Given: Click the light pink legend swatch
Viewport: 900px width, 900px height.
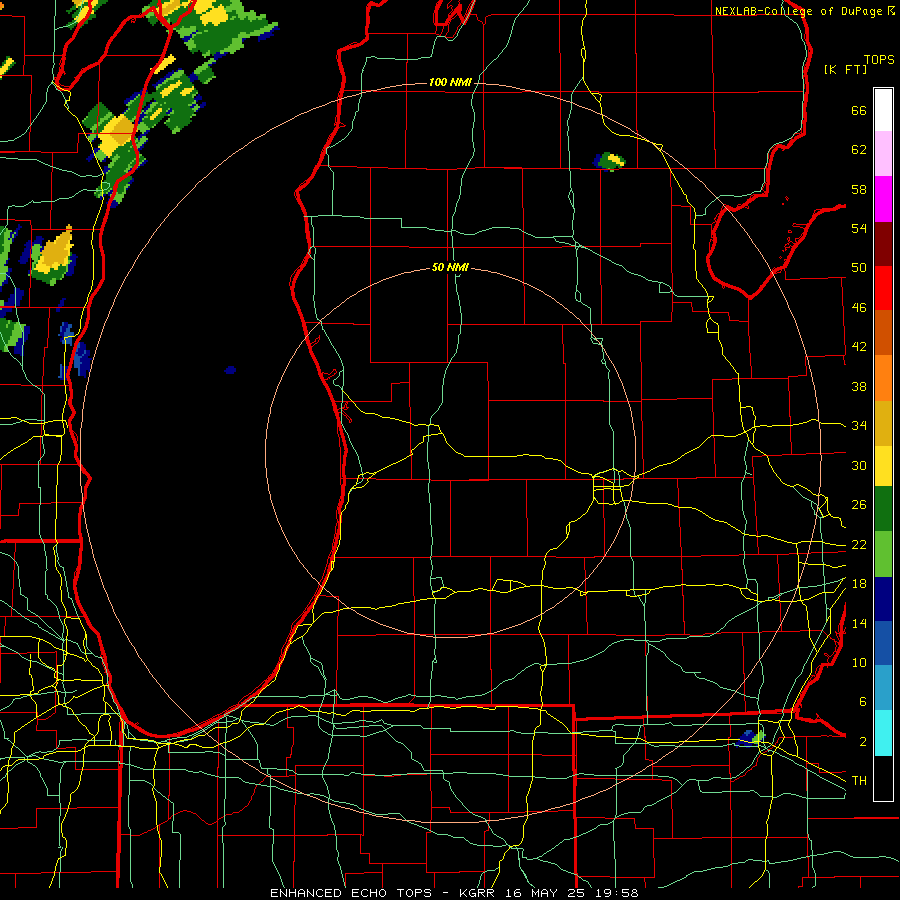Looking at the screenshot, I should (883, 153).
